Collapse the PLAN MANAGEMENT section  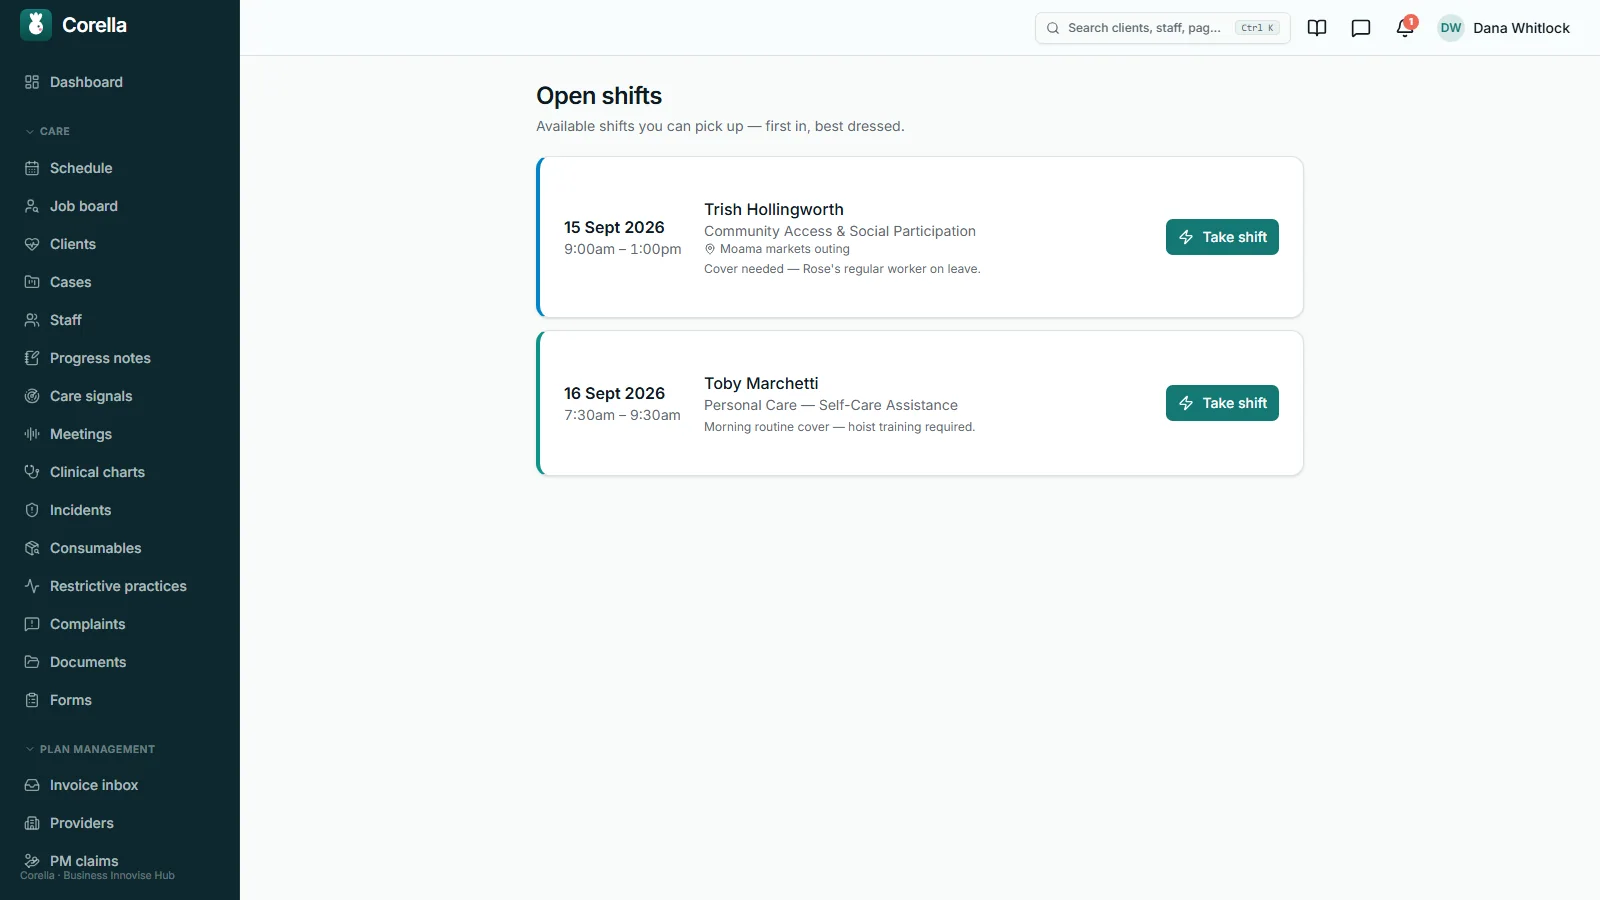[x=90, y=749]
